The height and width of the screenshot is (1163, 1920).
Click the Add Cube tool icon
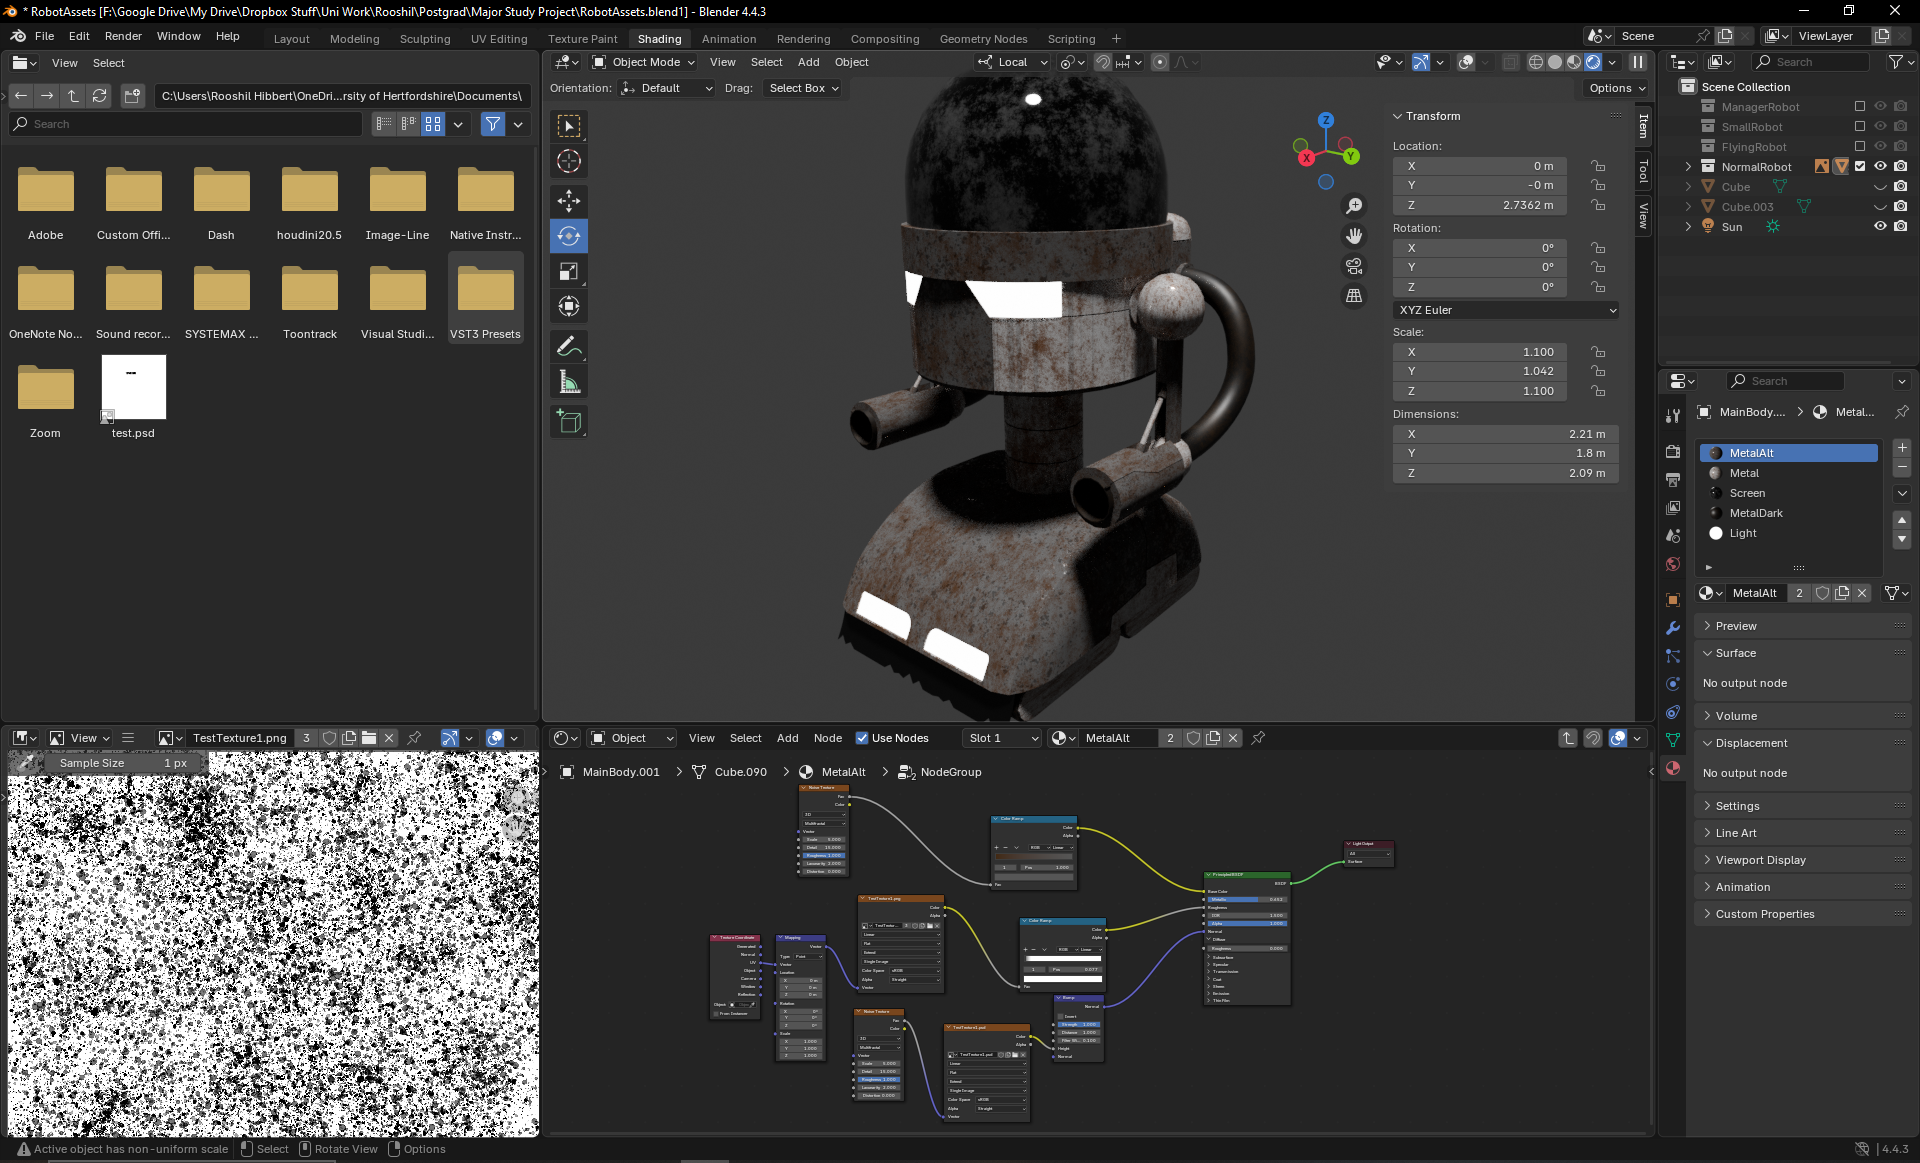(568, 422)
